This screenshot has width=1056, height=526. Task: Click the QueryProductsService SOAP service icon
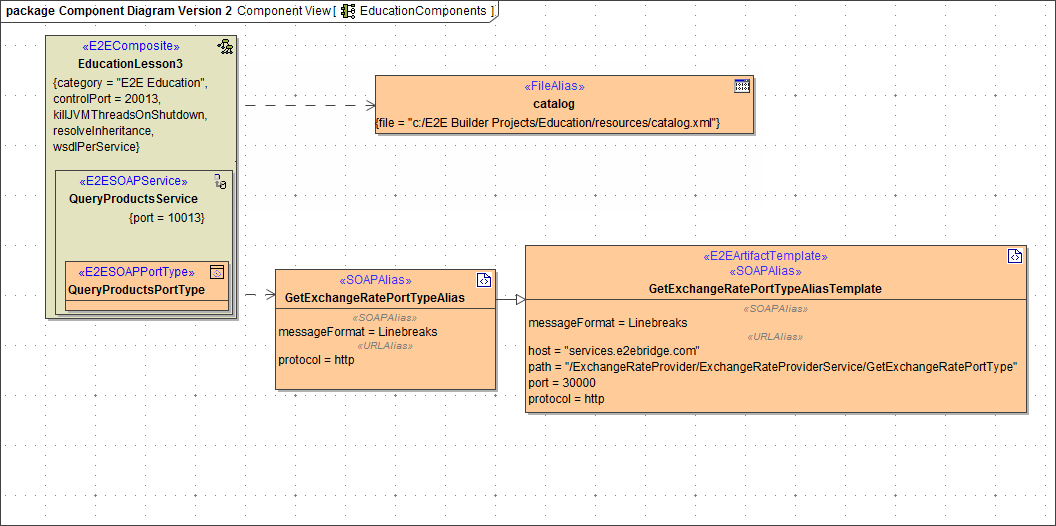click(221, 181)
